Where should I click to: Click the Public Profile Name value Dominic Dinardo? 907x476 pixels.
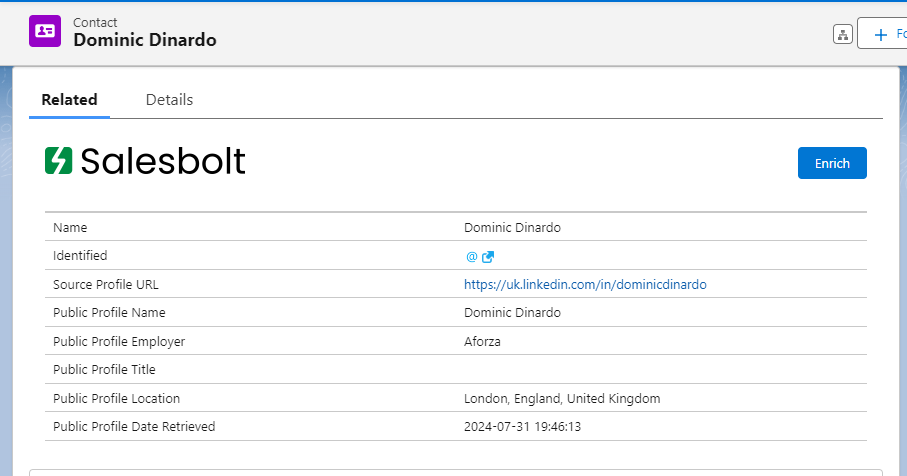pyautogui.click(x=512, y=312)
